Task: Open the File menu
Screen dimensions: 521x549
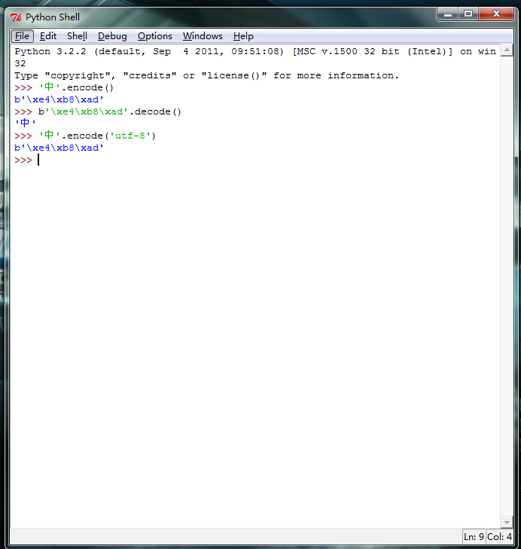Action: (x=22, y=36)
